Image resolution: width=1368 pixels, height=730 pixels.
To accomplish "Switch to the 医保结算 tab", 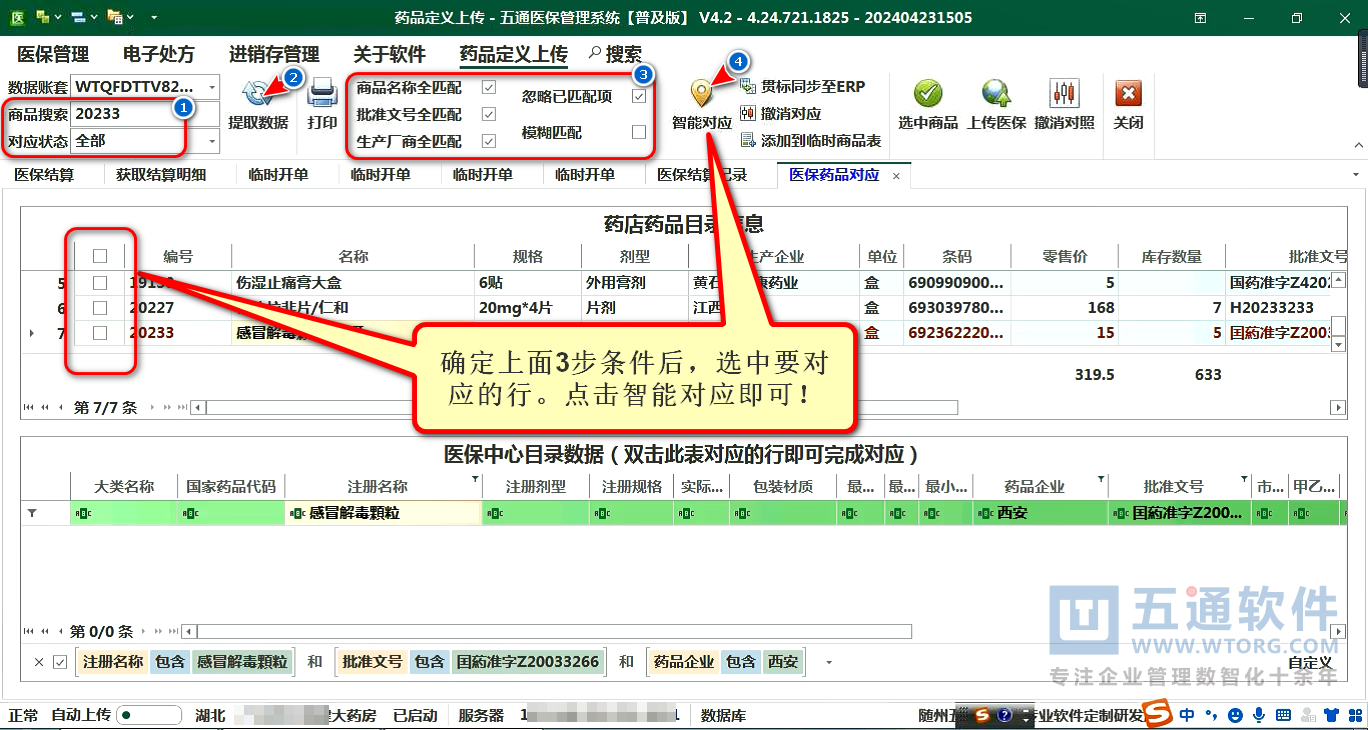I will click(x=44, y=174).
